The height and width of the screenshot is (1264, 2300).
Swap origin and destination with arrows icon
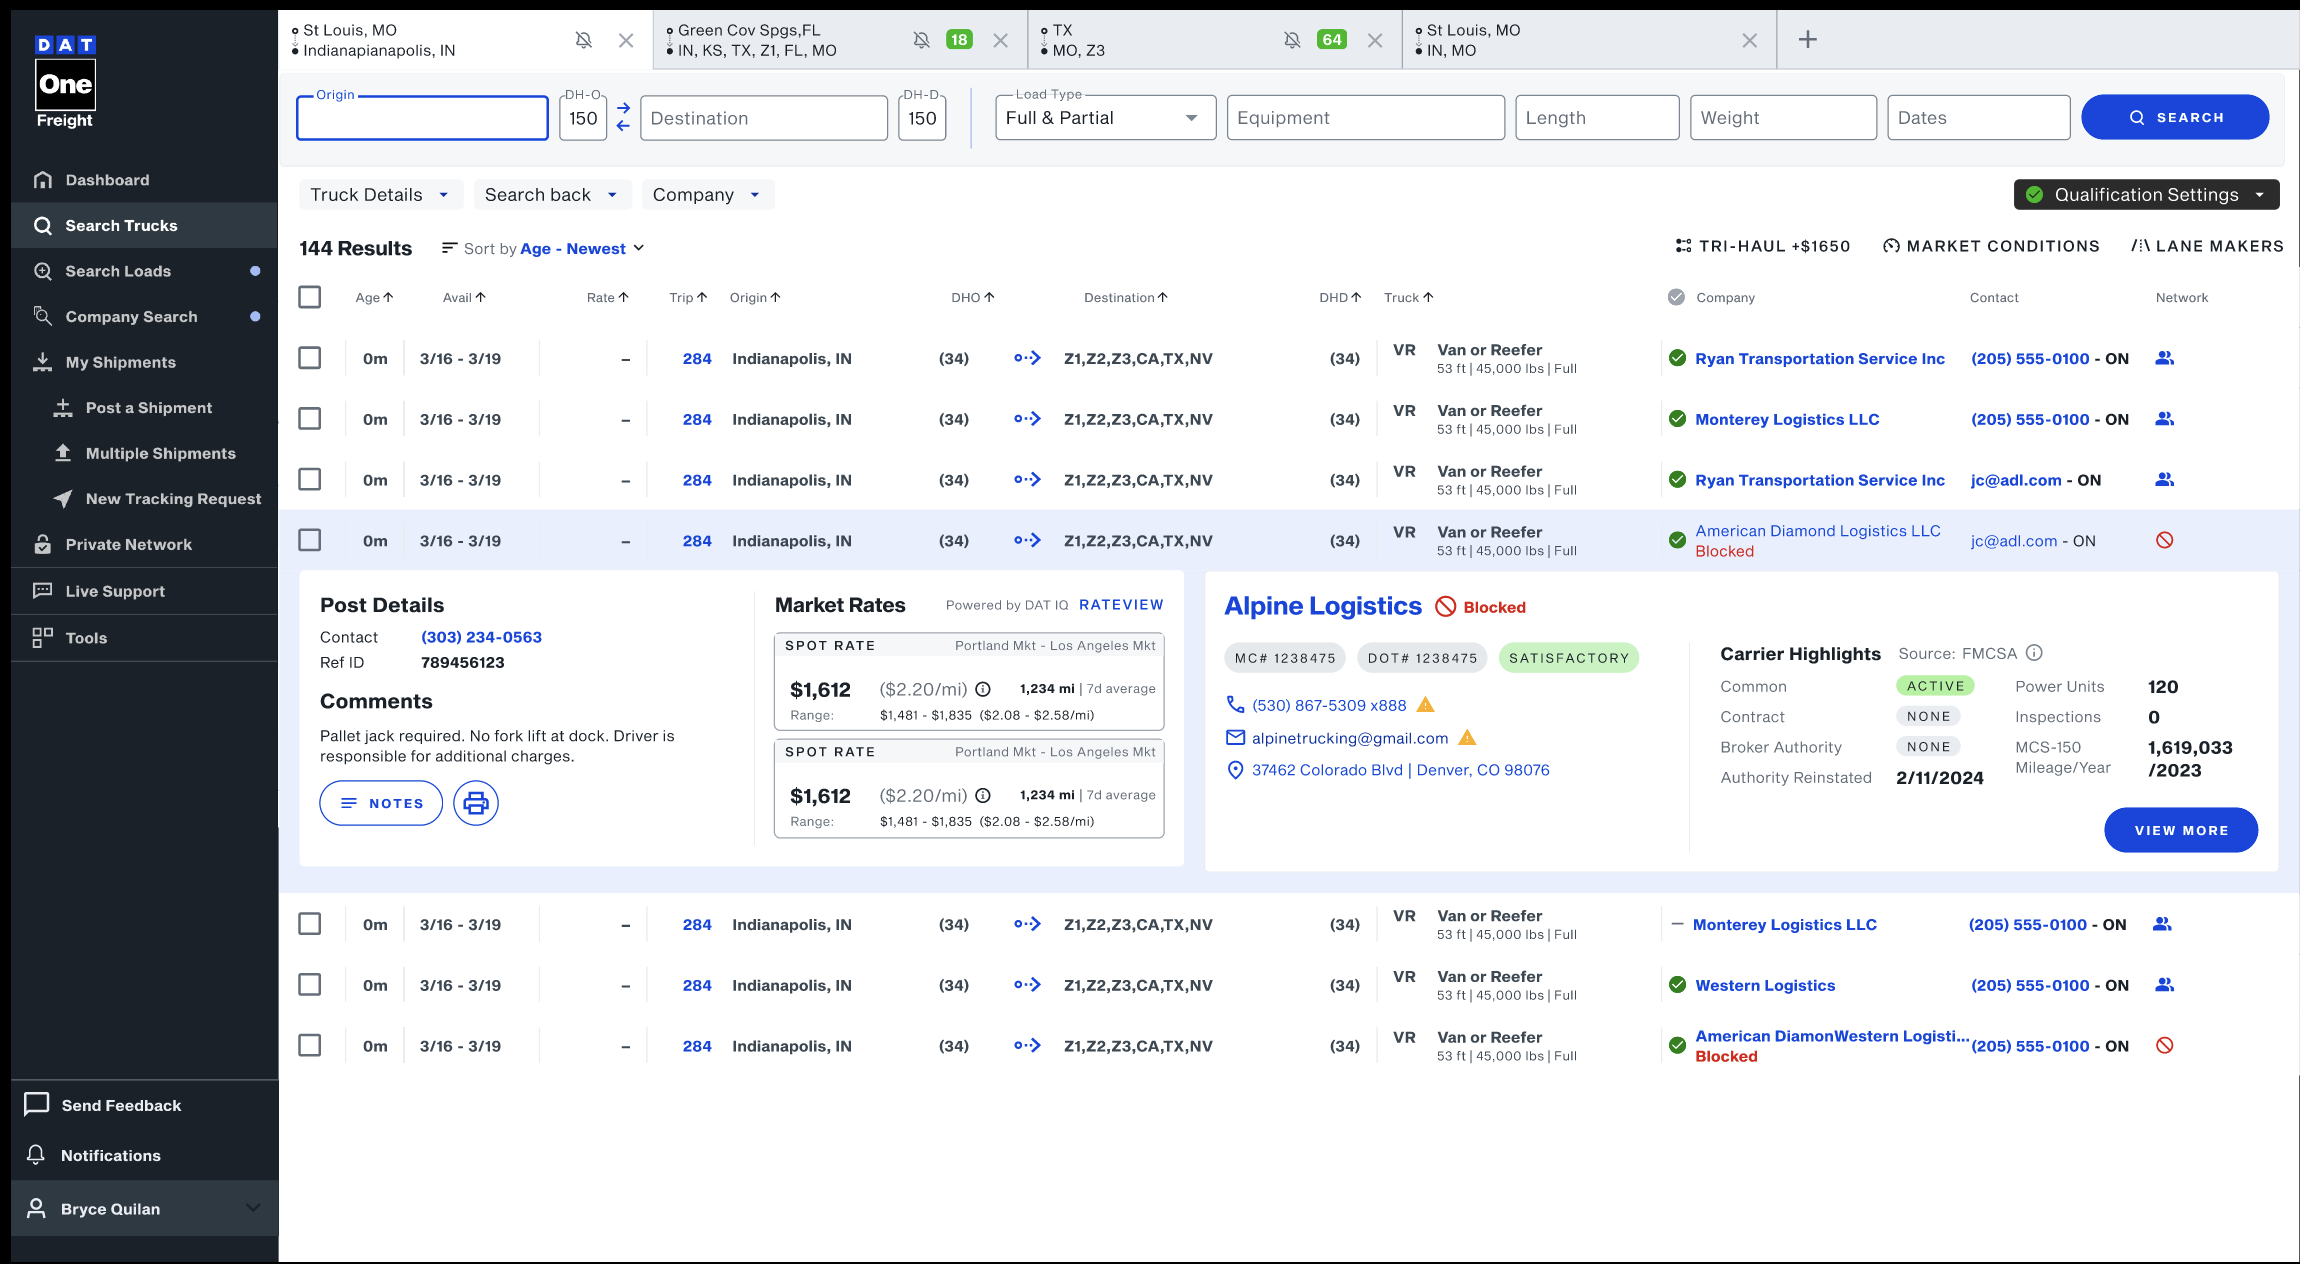click(x=623, y=117)
